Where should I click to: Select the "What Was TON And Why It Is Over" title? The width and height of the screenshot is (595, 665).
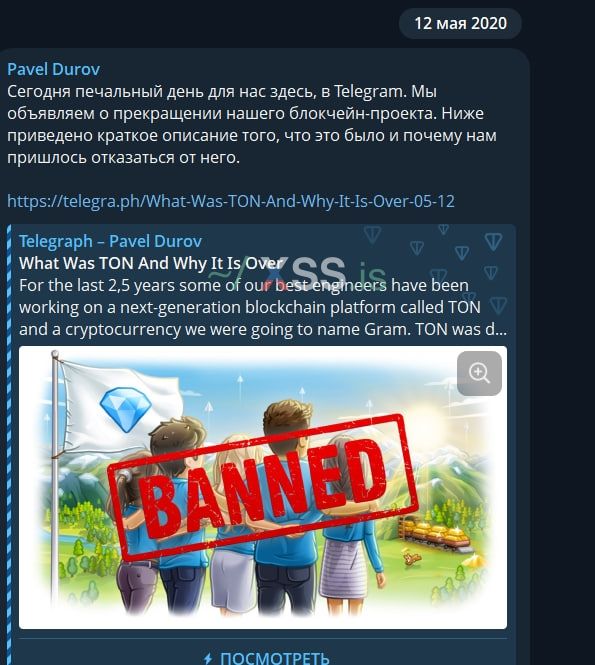[151, 263]
